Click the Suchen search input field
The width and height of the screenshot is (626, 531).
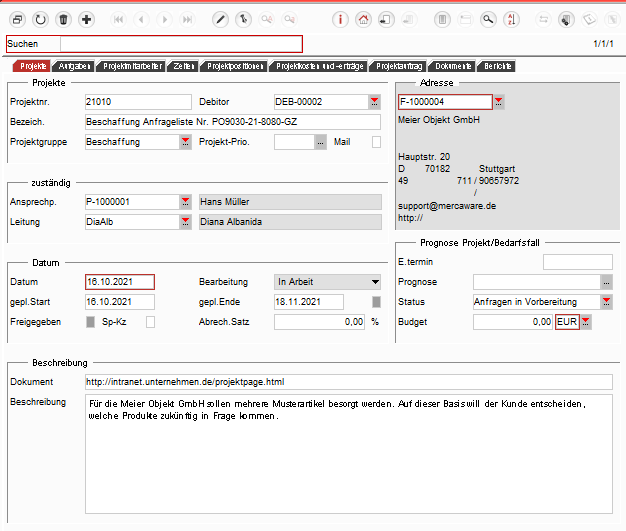pyautogui.click(x=180, y=44)
